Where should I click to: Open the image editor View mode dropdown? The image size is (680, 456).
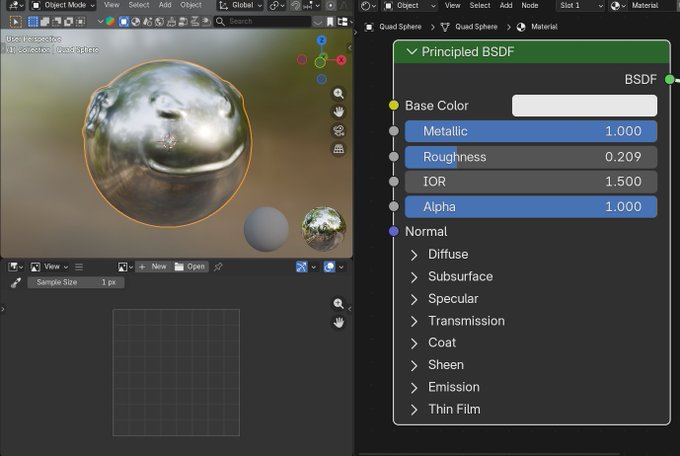49,267
